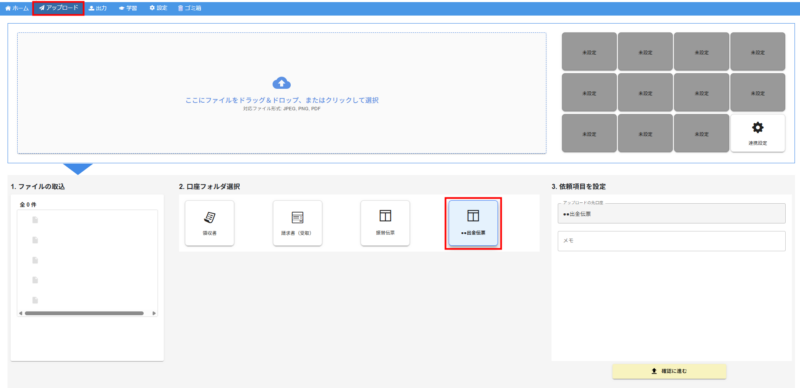Click the 全0件 file count text
800x388 pixels.
tap(28, 204)
